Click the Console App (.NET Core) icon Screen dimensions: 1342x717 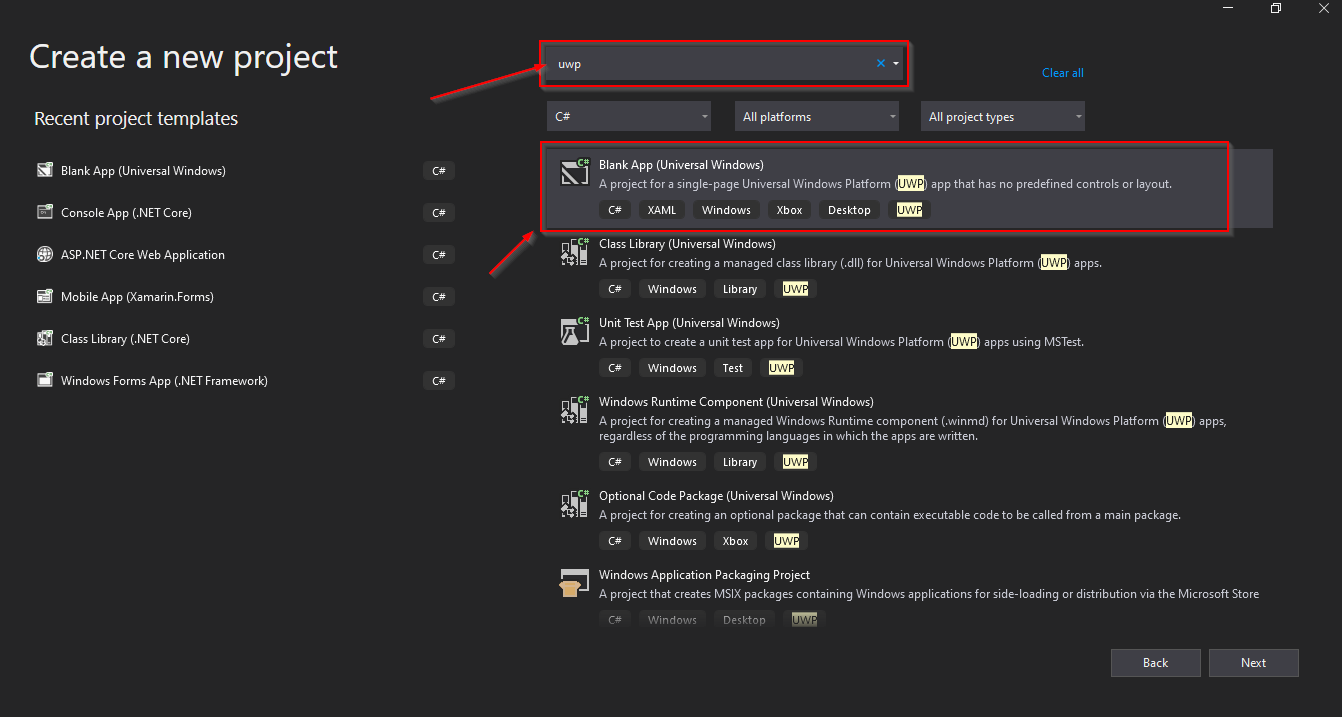pos(45,212)
